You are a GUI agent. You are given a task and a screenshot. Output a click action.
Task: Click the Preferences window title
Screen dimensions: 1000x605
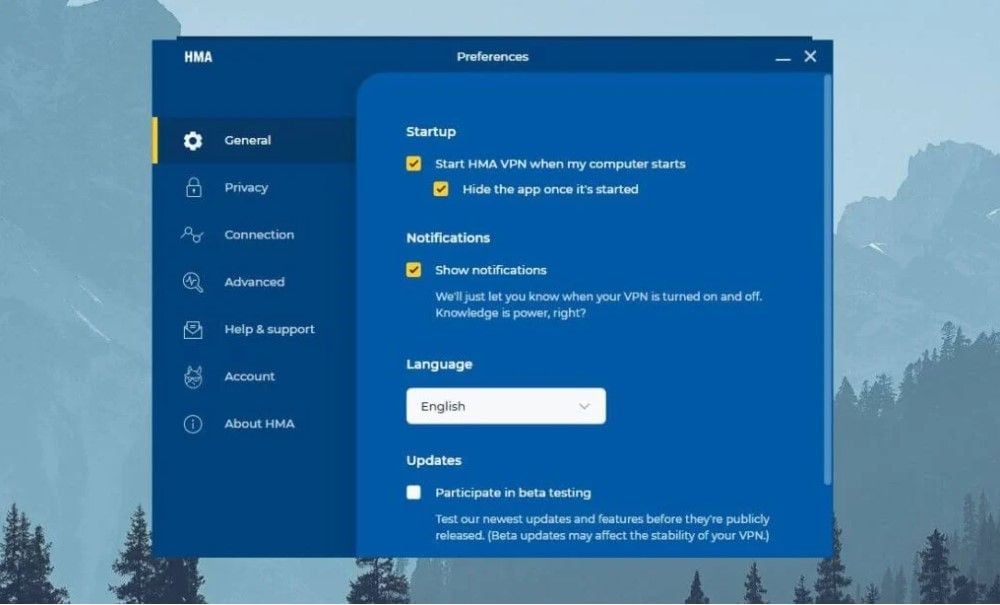[492, 57]
